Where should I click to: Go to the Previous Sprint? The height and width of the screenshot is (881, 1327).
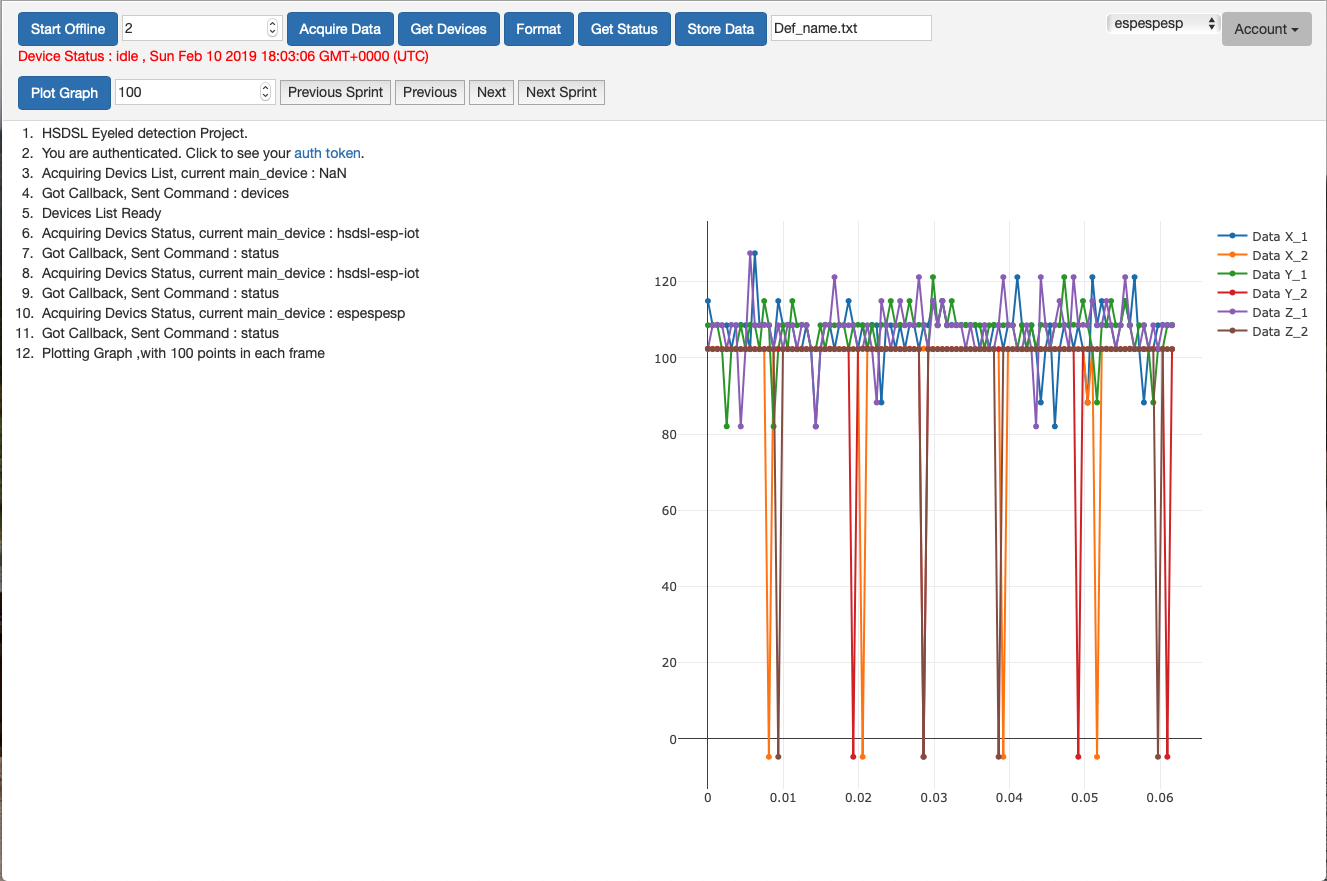pyautogui.click(x=335, y=92)
